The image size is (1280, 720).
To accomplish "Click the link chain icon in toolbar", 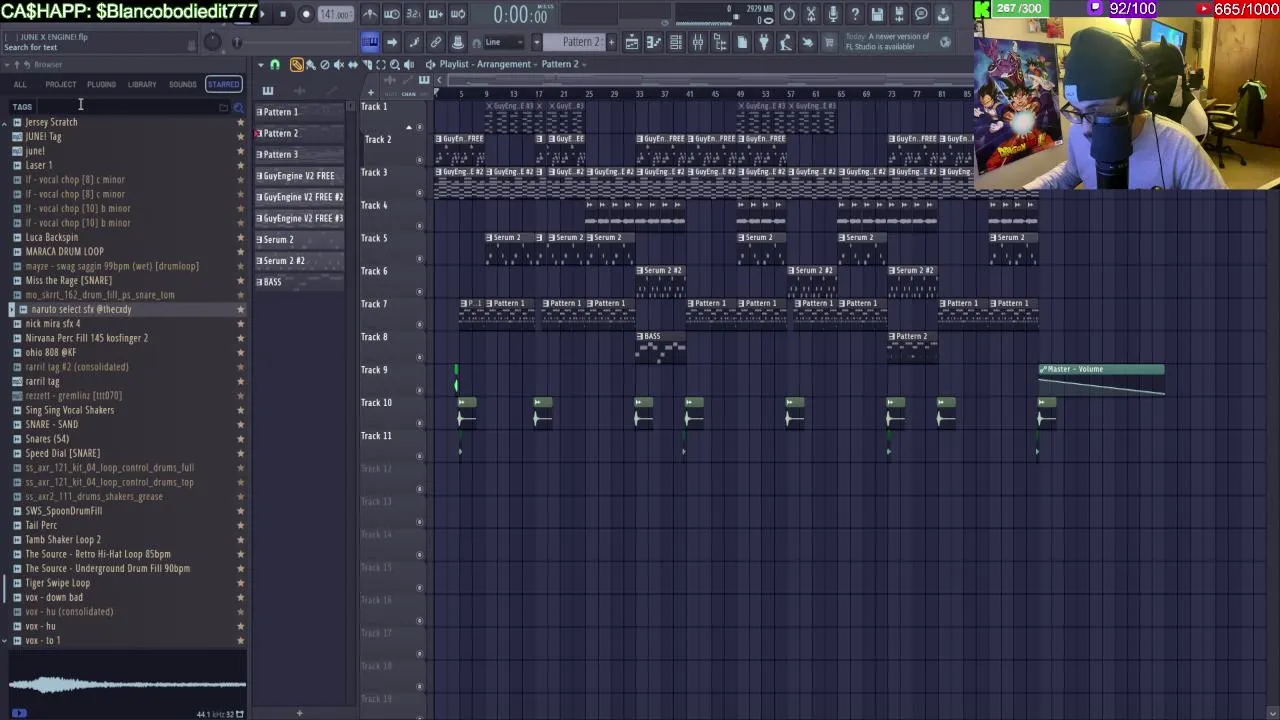I will 436,42.
